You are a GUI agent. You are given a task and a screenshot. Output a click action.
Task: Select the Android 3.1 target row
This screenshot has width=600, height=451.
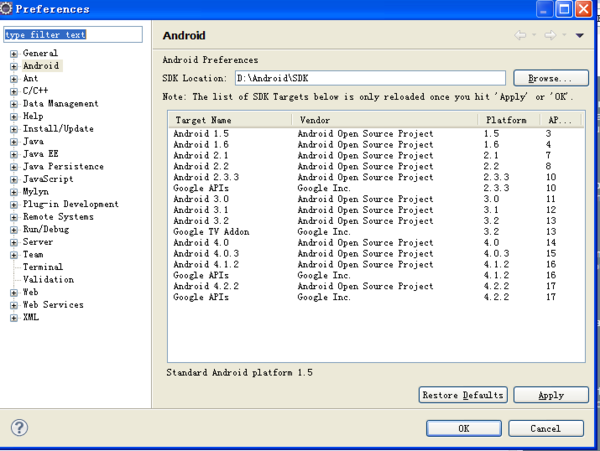tap(376, 210)
